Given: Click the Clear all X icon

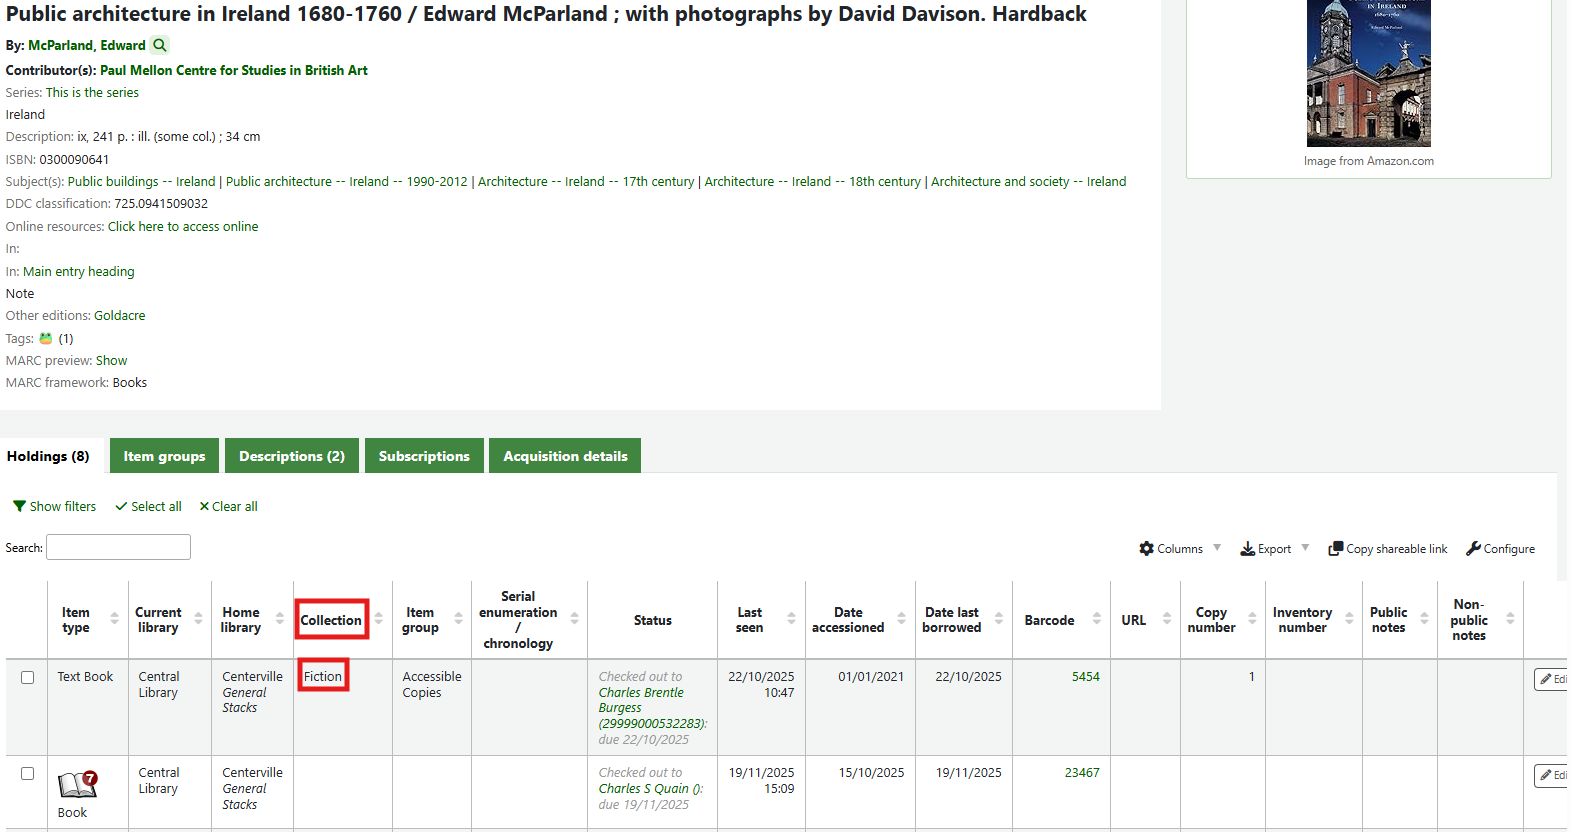Looking at the screenshot, I should [x=204, y=506].
